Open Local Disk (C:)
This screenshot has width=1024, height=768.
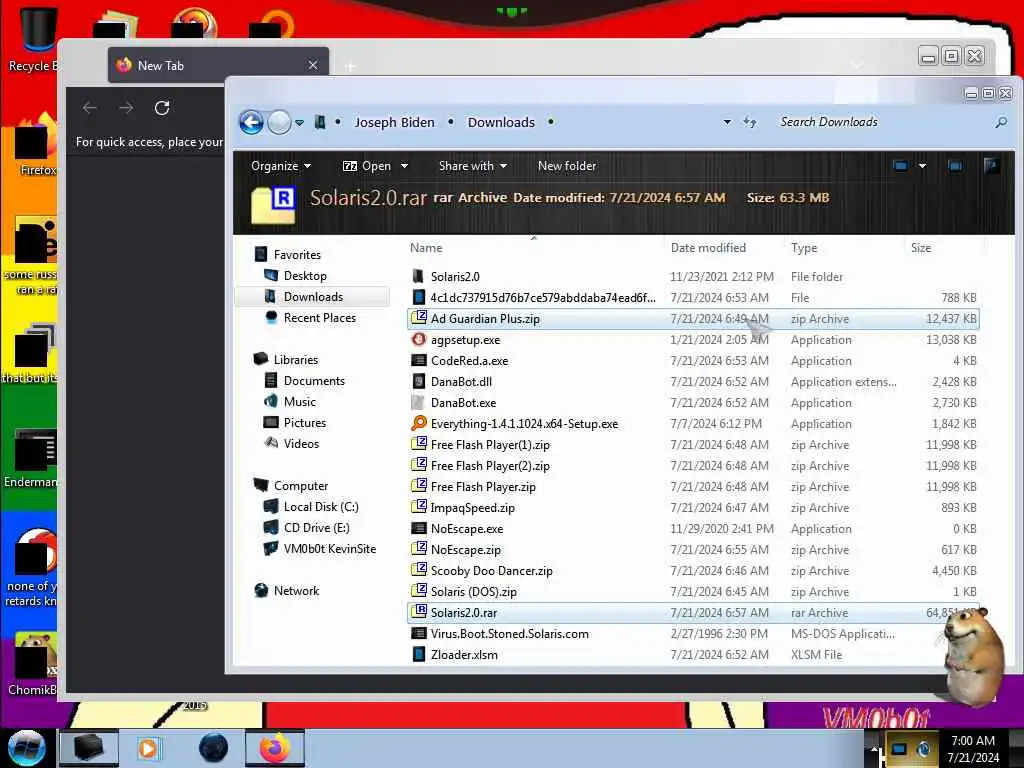[x=321, y=507]
